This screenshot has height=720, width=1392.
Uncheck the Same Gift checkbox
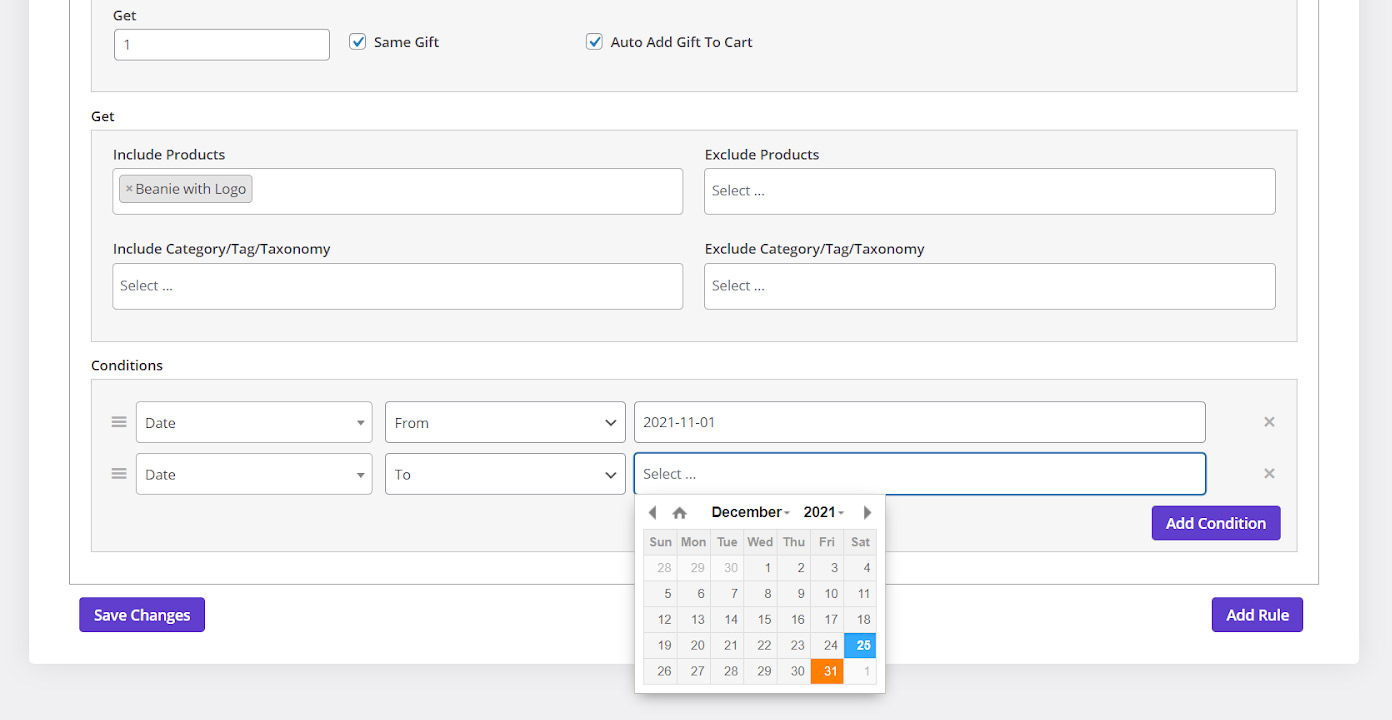pyautogui.click(x=358, y=42)
